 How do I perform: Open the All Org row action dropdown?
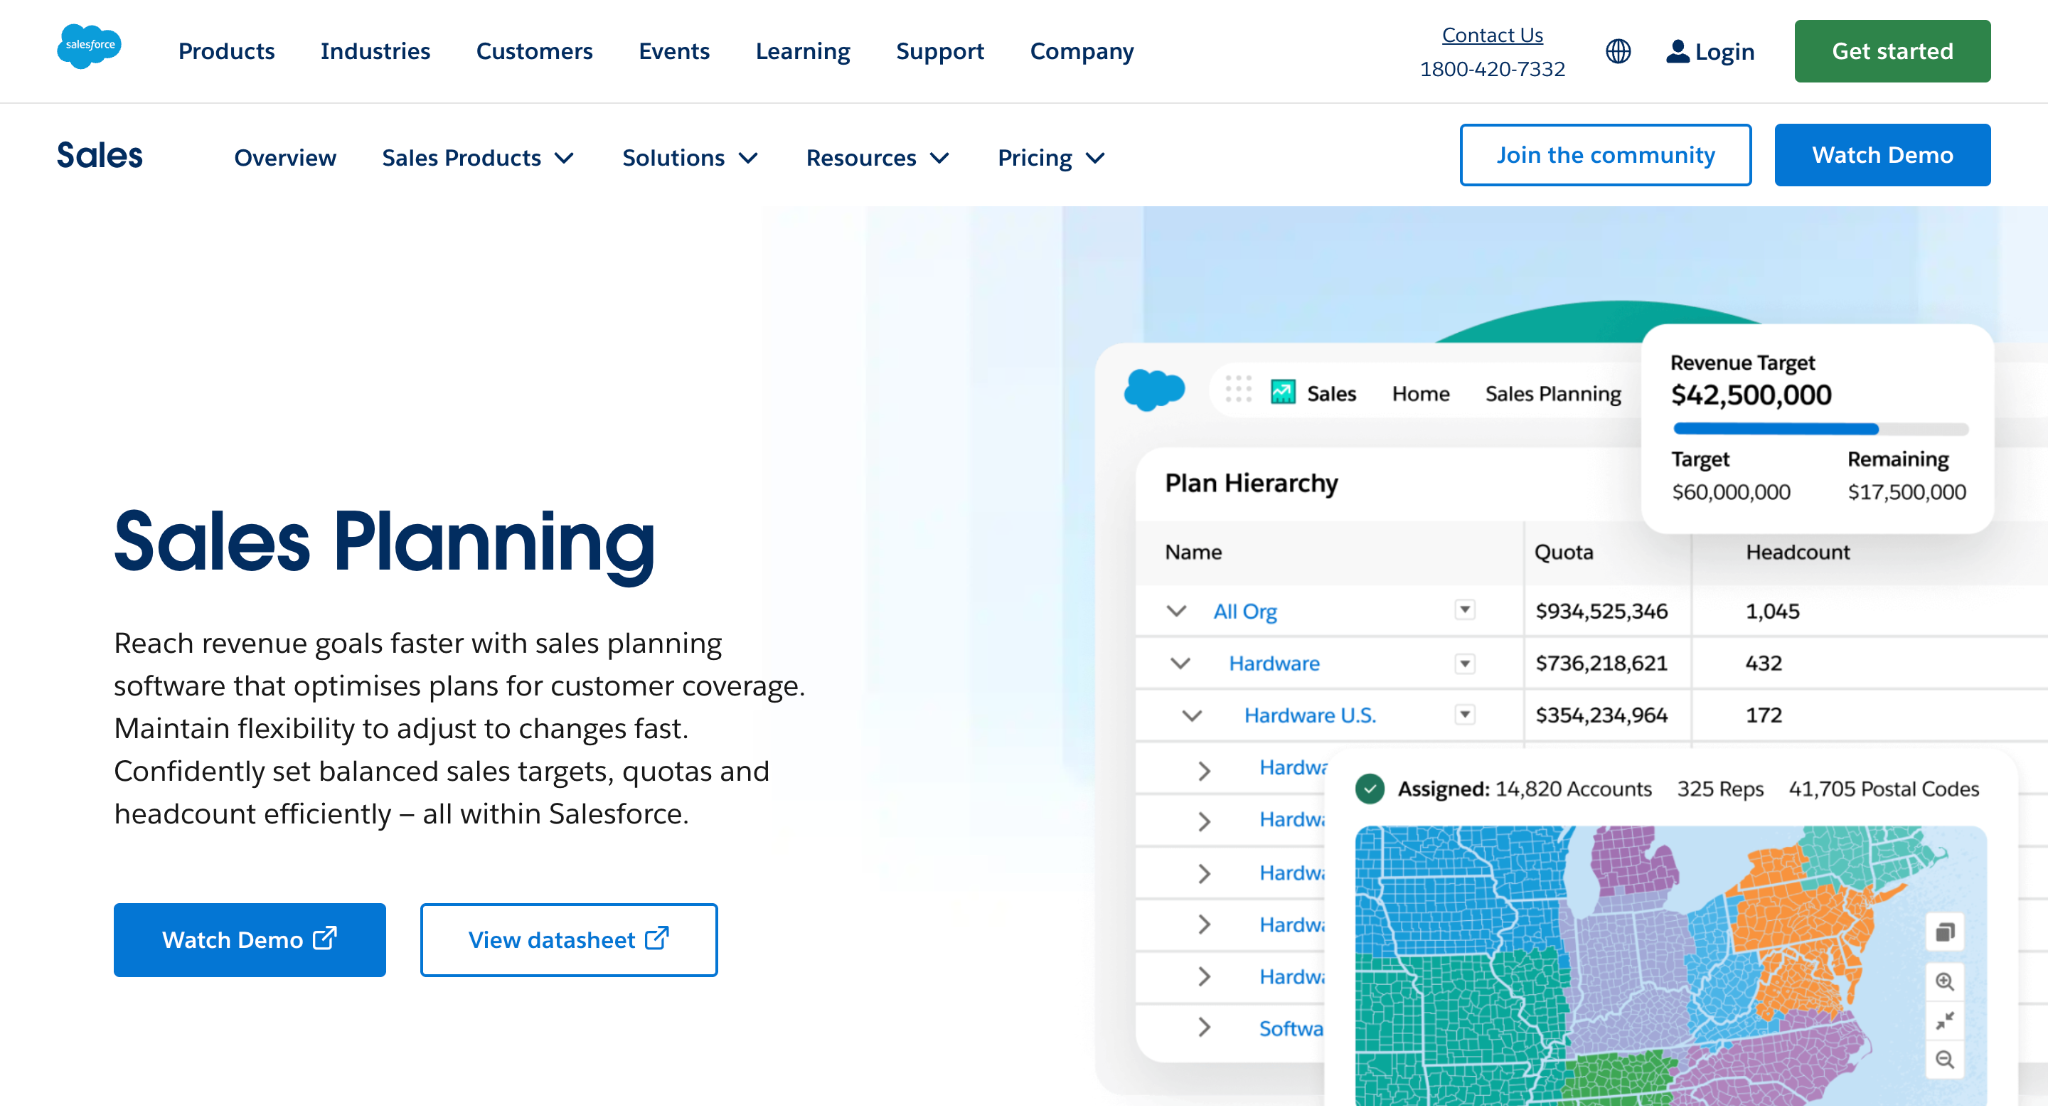(1465, 610)
